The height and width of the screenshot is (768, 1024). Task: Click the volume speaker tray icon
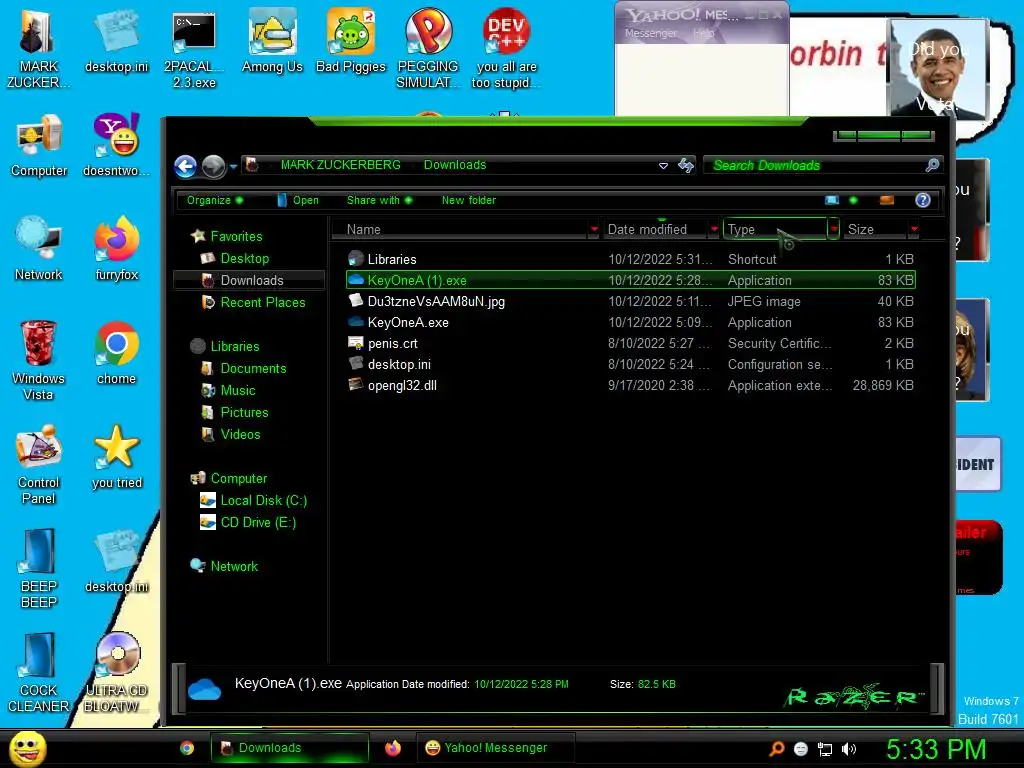tap(848, 749)
